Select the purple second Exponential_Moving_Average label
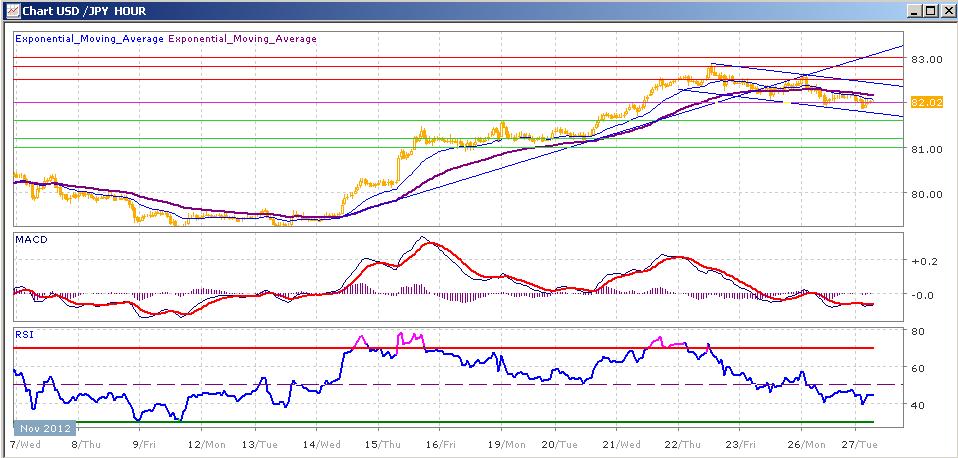Image resolution: width=958 pixels, height=458 pixels. pyautogui.click(x=243, y=39)
